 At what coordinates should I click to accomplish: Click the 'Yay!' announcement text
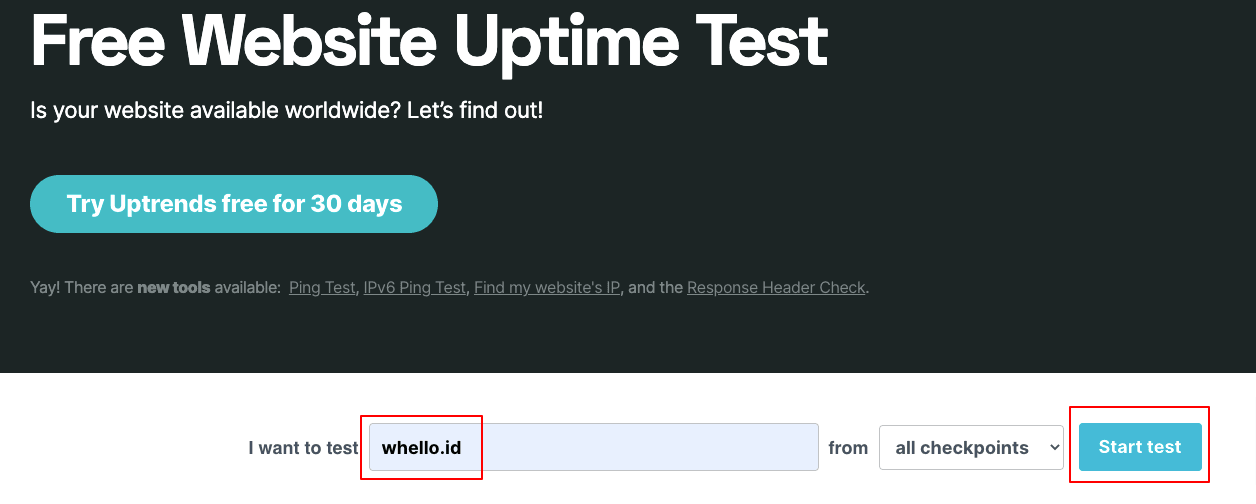click(x=47, y=288)
